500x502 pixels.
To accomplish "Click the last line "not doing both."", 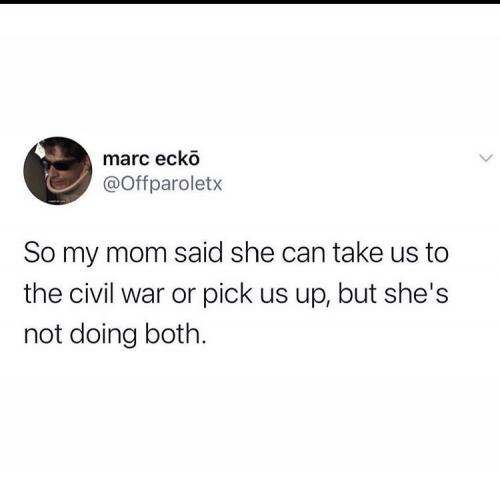I will 113,334.
